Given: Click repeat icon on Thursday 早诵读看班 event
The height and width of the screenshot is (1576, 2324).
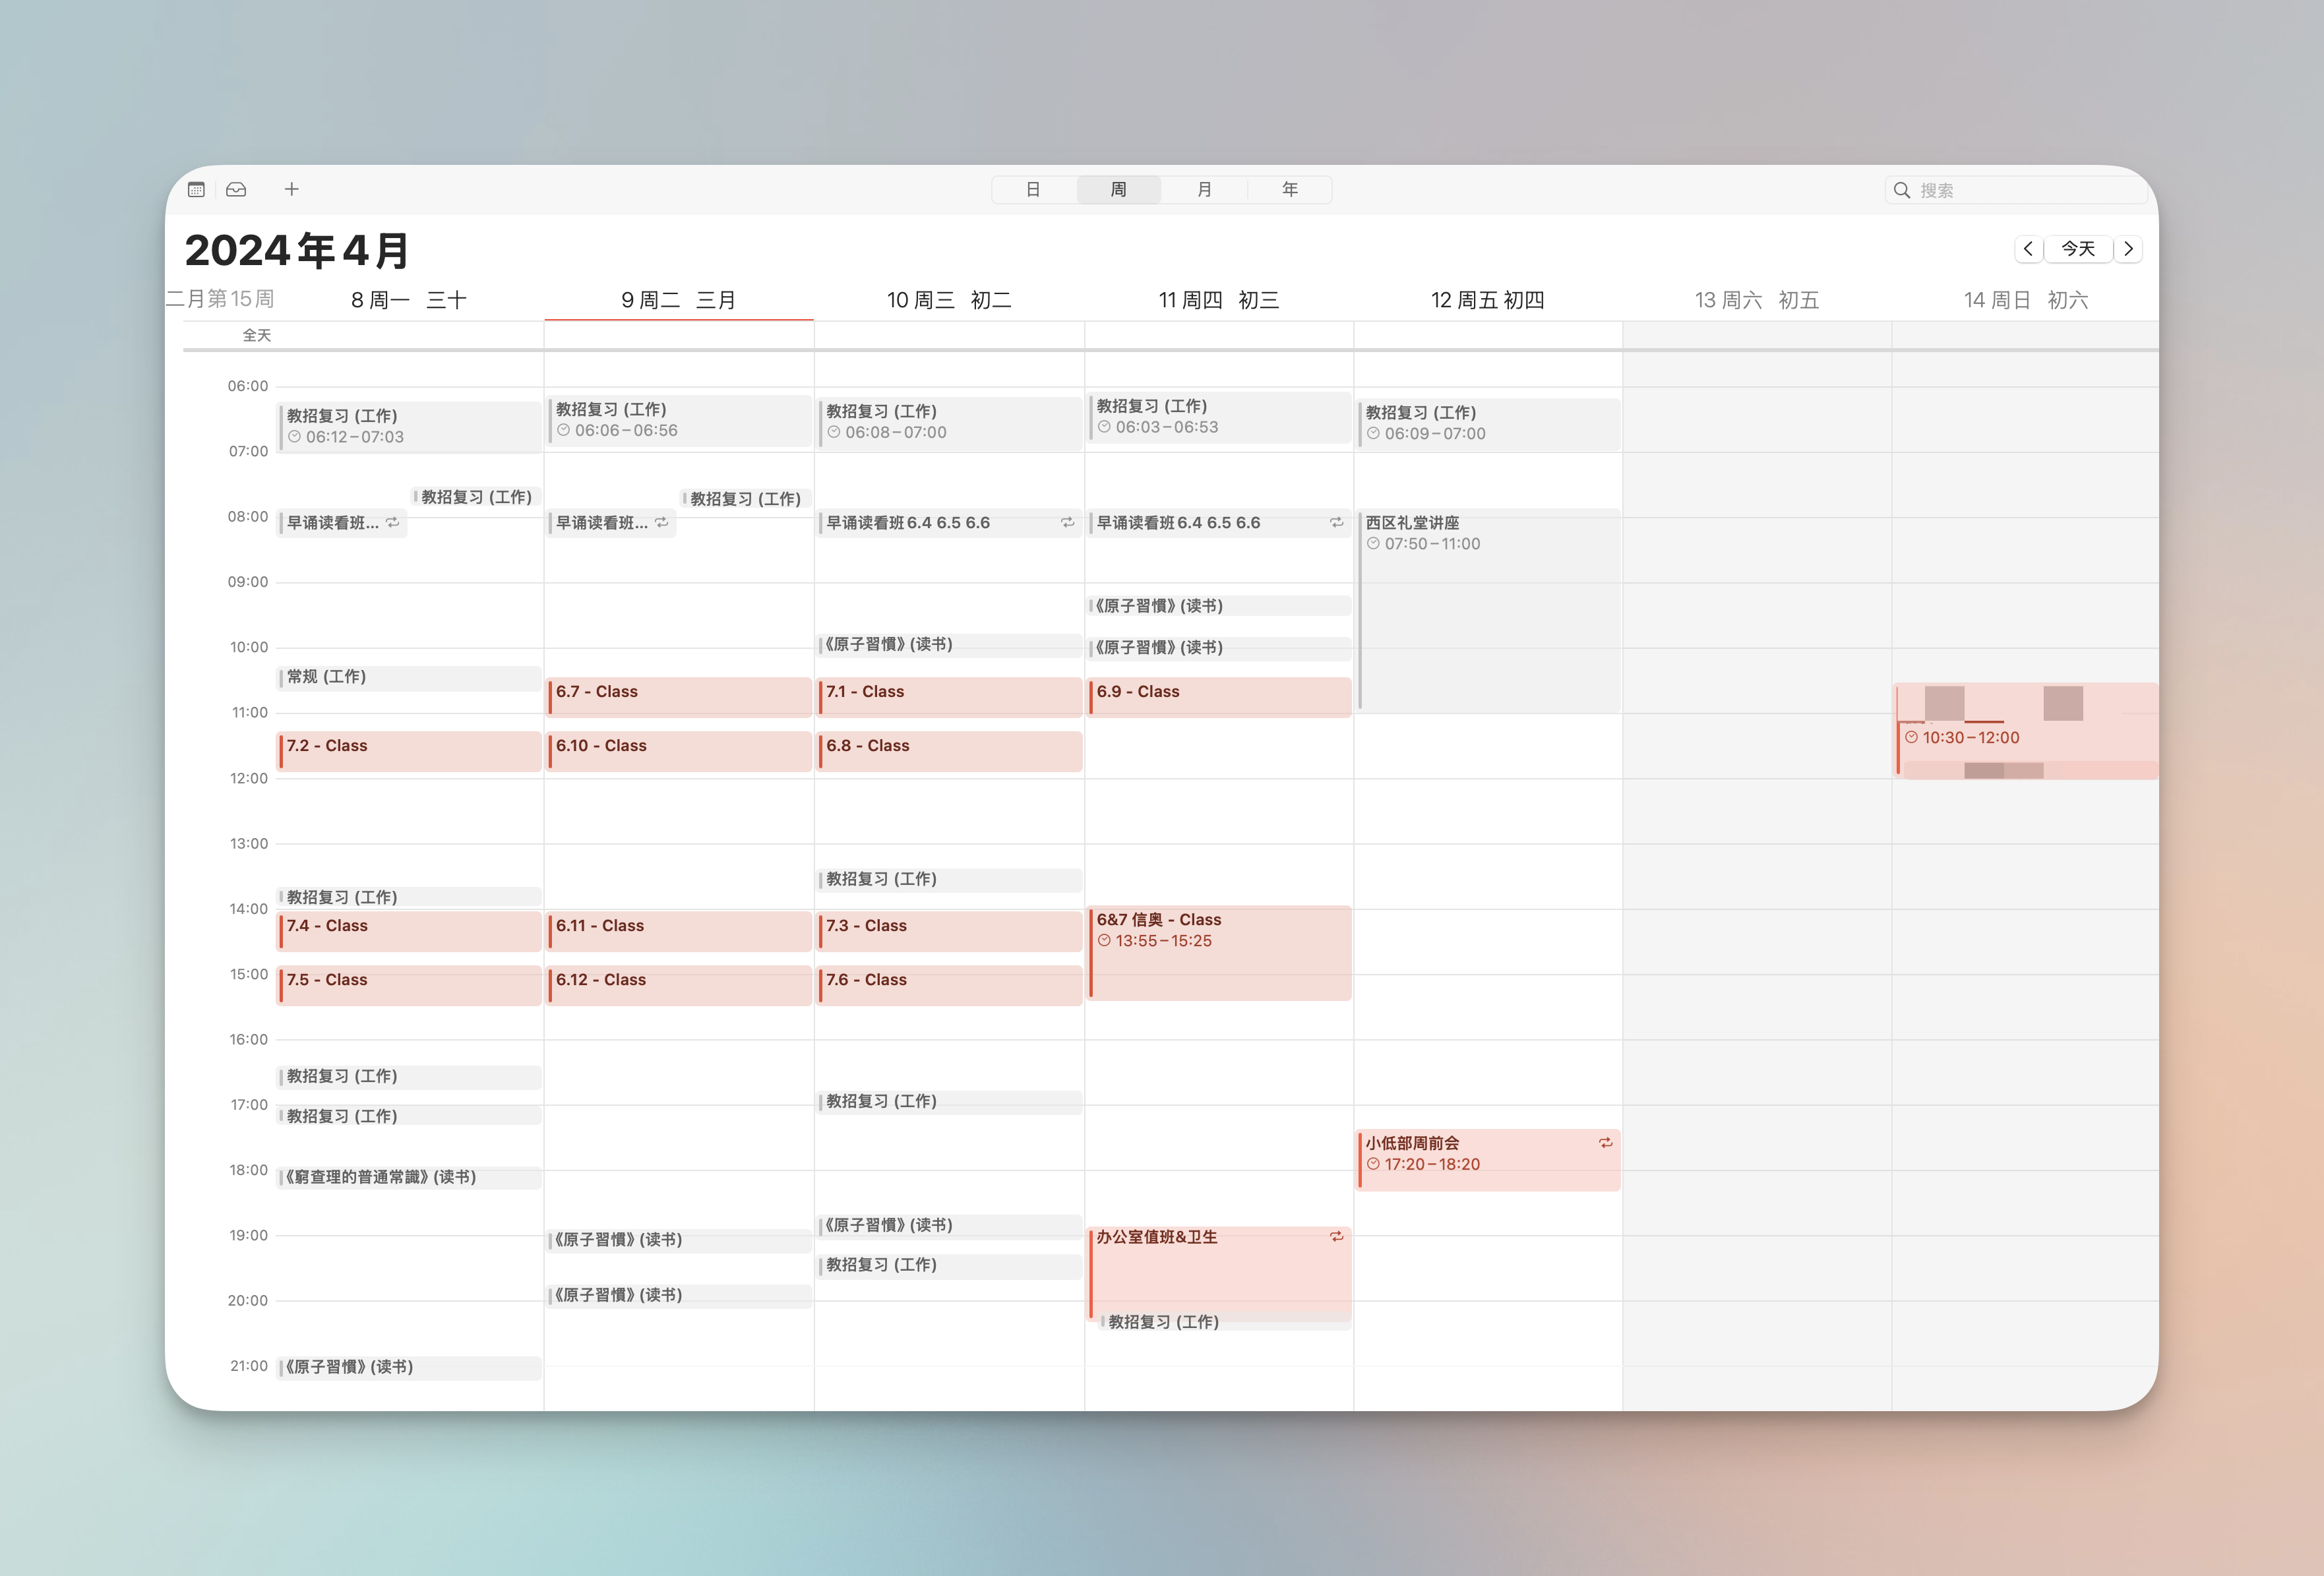Looking at the screenshot, I should 1336,522.
